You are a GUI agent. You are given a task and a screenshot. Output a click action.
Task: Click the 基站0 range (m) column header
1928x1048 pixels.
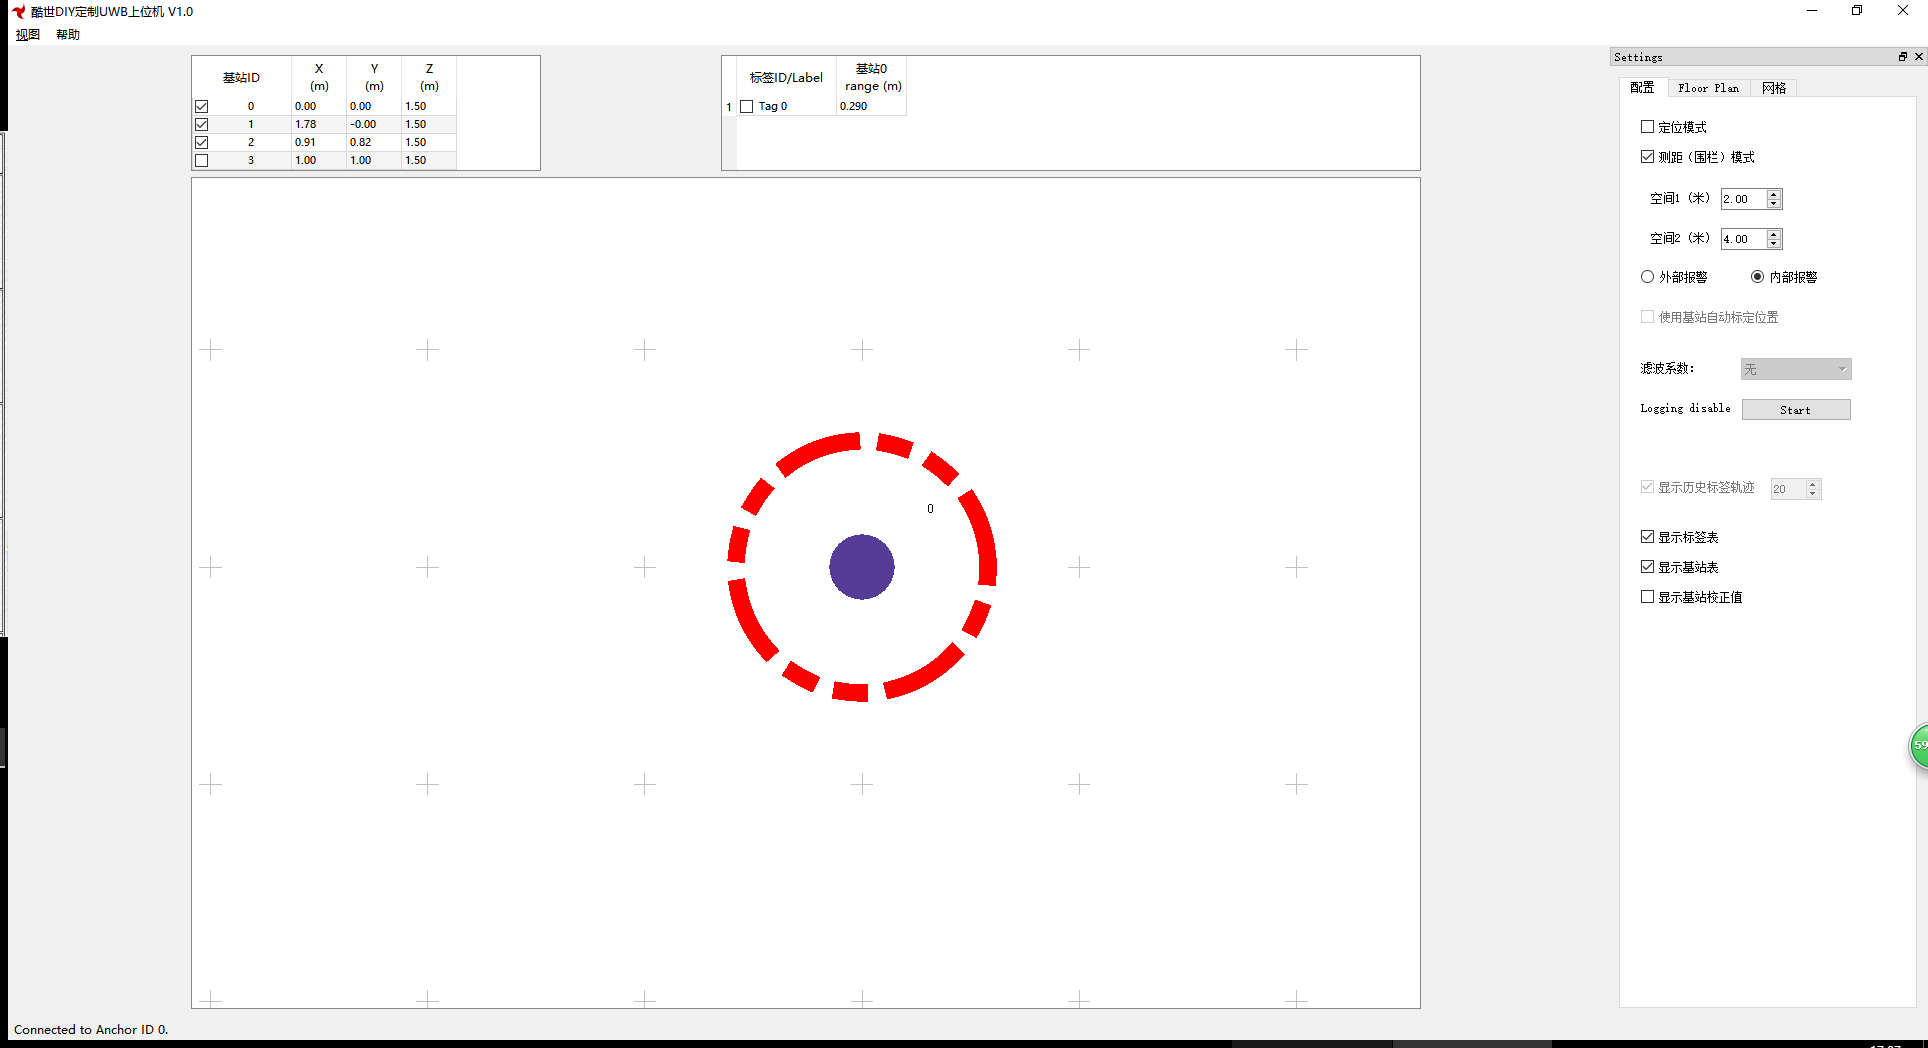tap(871, 77)
